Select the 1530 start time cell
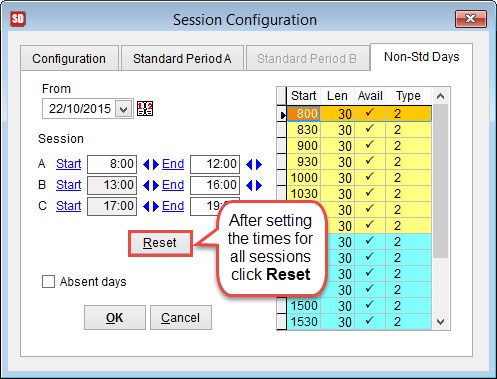The image size is (497, 379). click(304, 322)
